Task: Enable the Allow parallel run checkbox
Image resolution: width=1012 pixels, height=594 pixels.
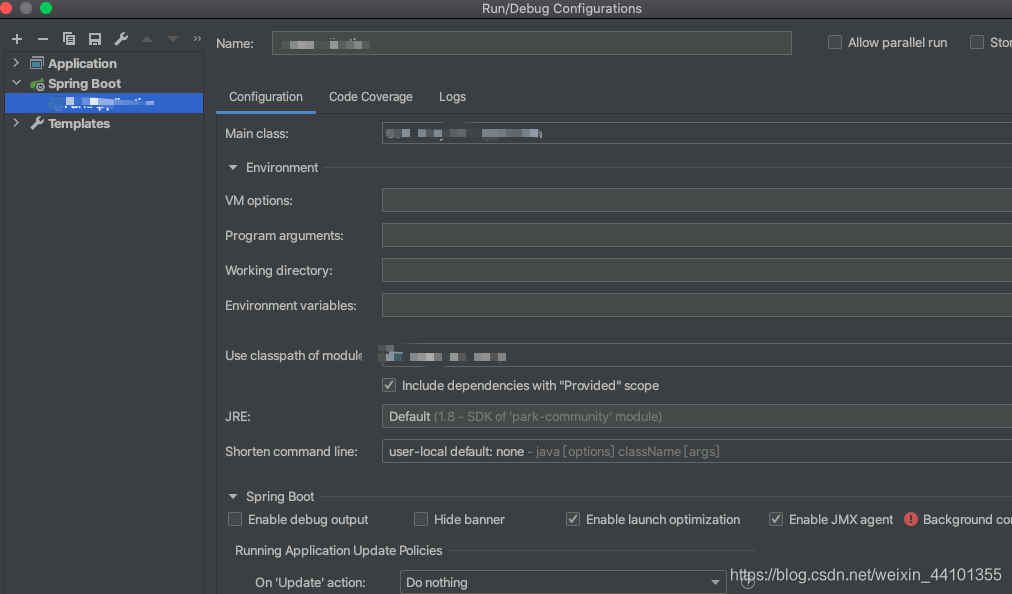Action: coord(835,42)
